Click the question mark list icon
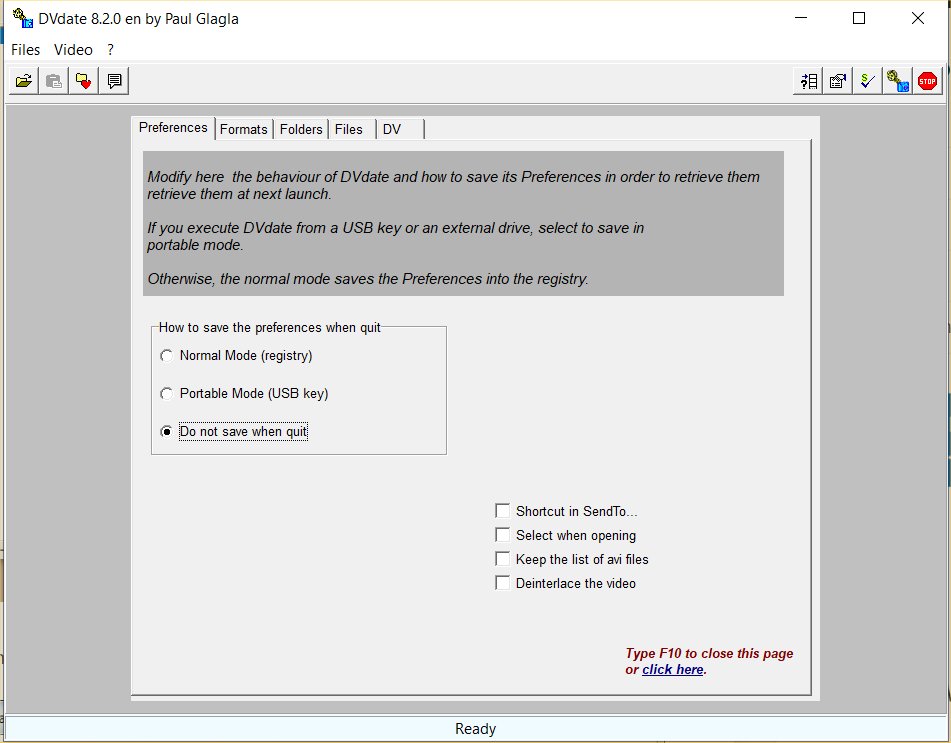The image size is (951, 743). [808, 81]
